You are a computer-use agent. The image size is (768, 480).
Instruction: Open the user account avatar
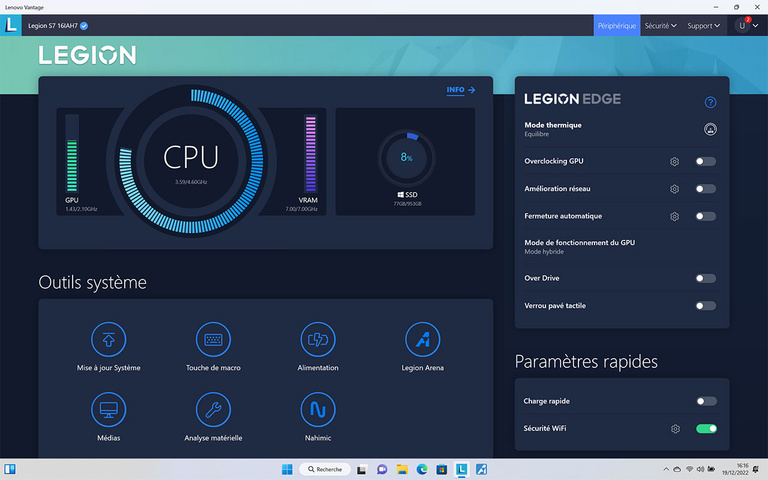click(x=742, y=26)
